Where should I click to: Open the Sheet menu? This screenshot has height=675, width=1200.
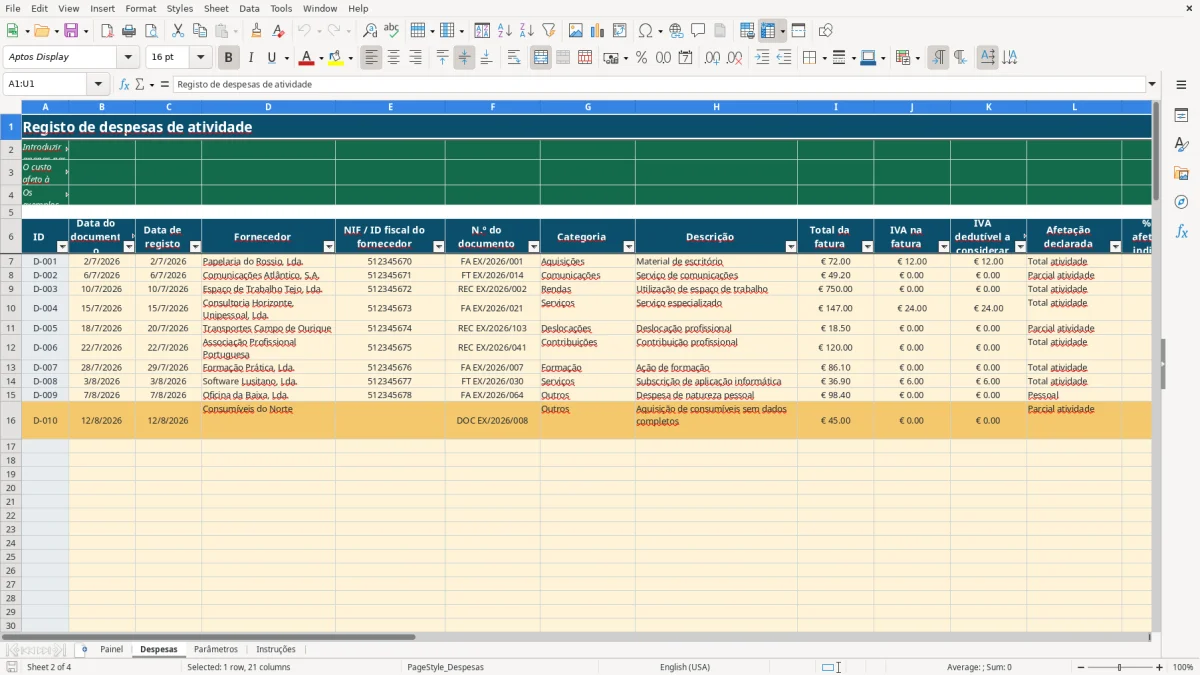pyautogui.click(x=216, y=8)
